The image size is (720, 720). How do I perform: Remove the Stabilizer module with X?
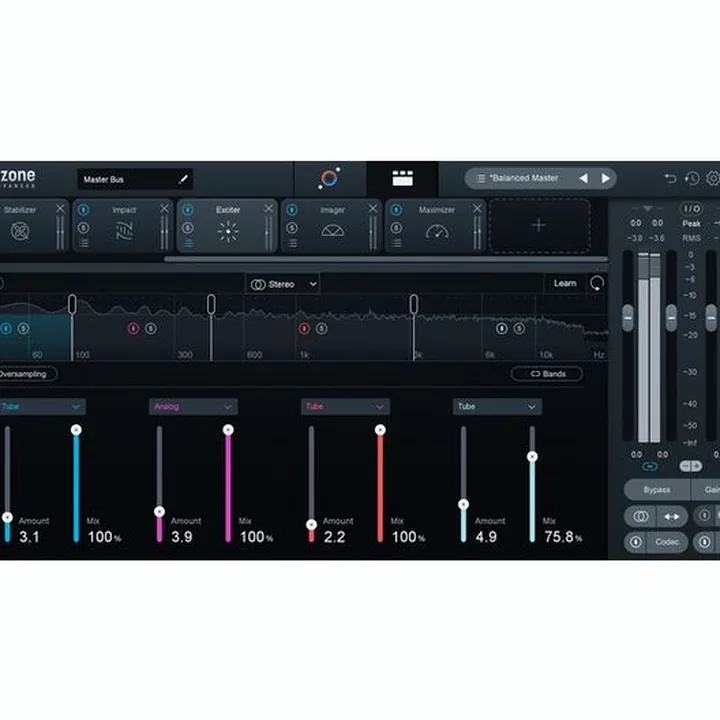coord(60,209)
